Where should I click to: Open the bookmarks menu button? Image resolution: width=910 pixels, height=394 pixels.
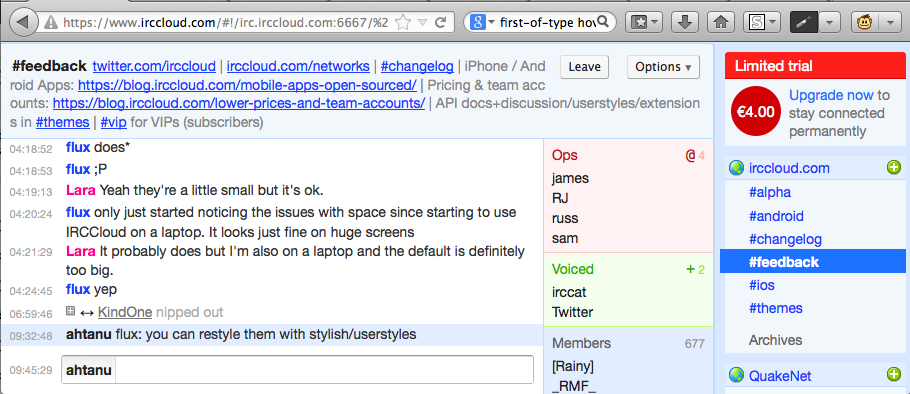(644, 23)
